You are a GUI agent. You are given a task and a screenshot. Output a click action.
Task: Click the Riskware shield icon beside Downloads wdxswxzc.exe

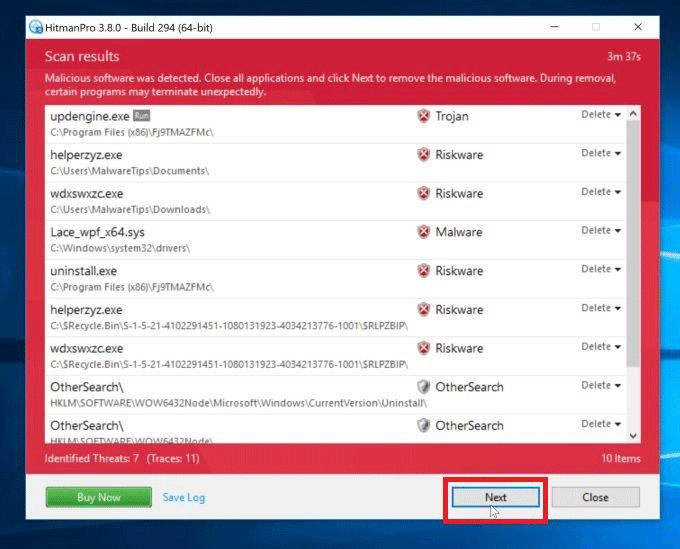pyautogui.click(x=423, y=193)
